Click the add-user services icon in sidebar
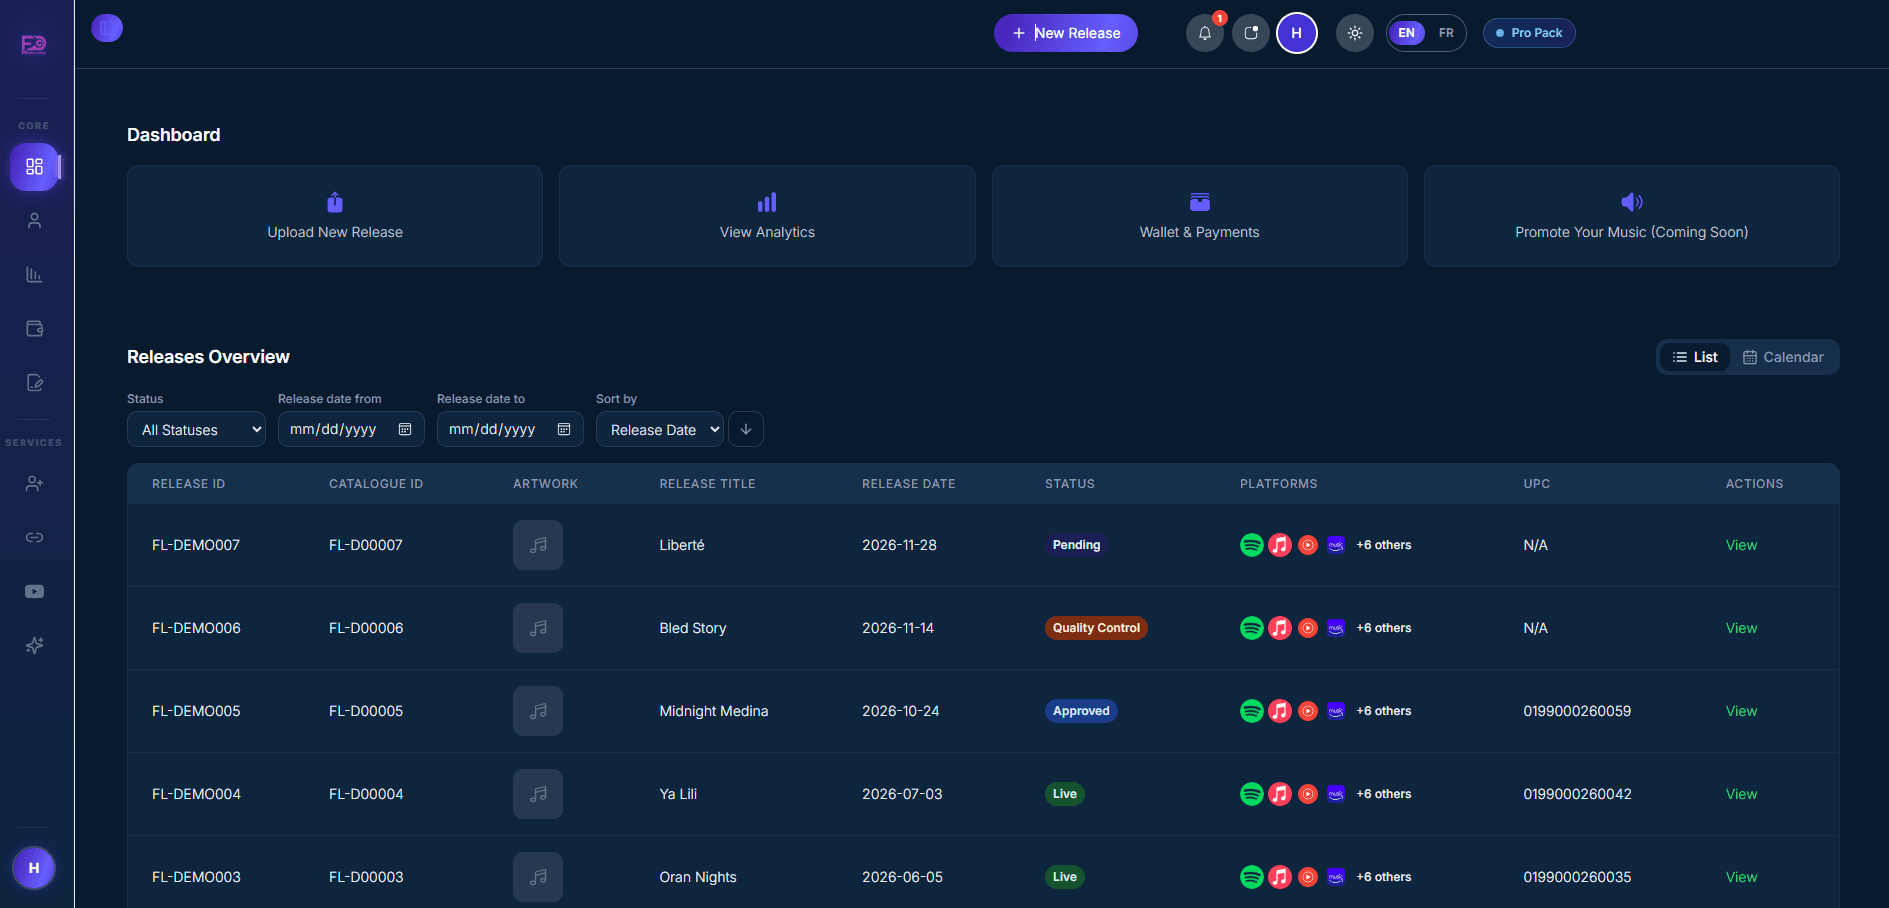1889x908 pixels. pos(34,483)
